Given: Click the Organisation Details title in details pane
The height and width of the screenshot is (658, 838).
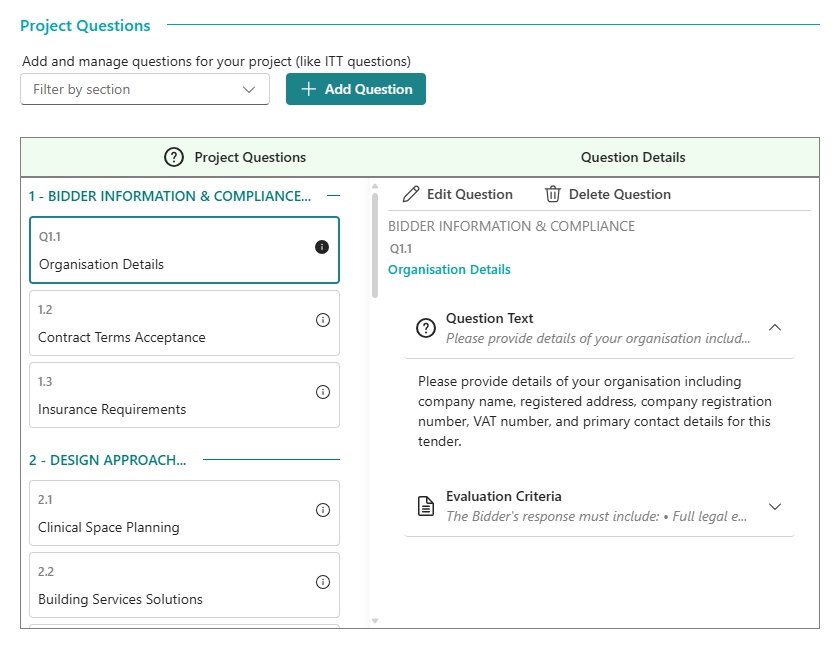Looking at the screenshot, I should 449,269.
